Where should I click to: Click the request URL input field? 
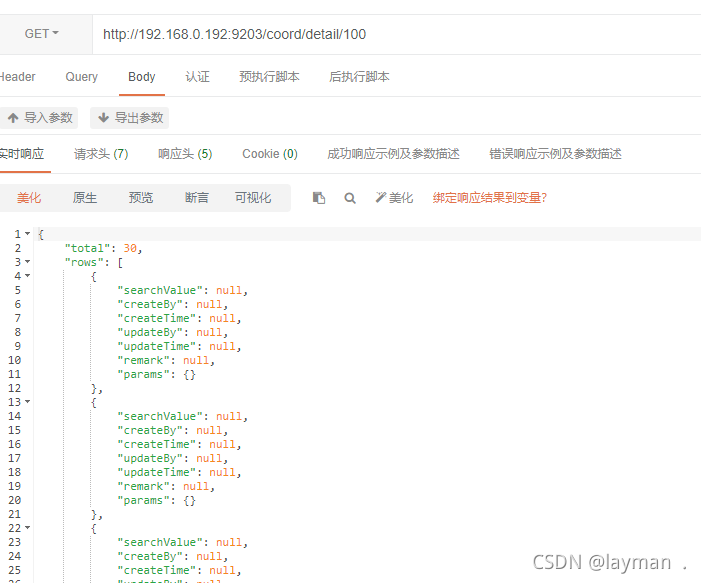pyautogui.click(x=397, y=34)
